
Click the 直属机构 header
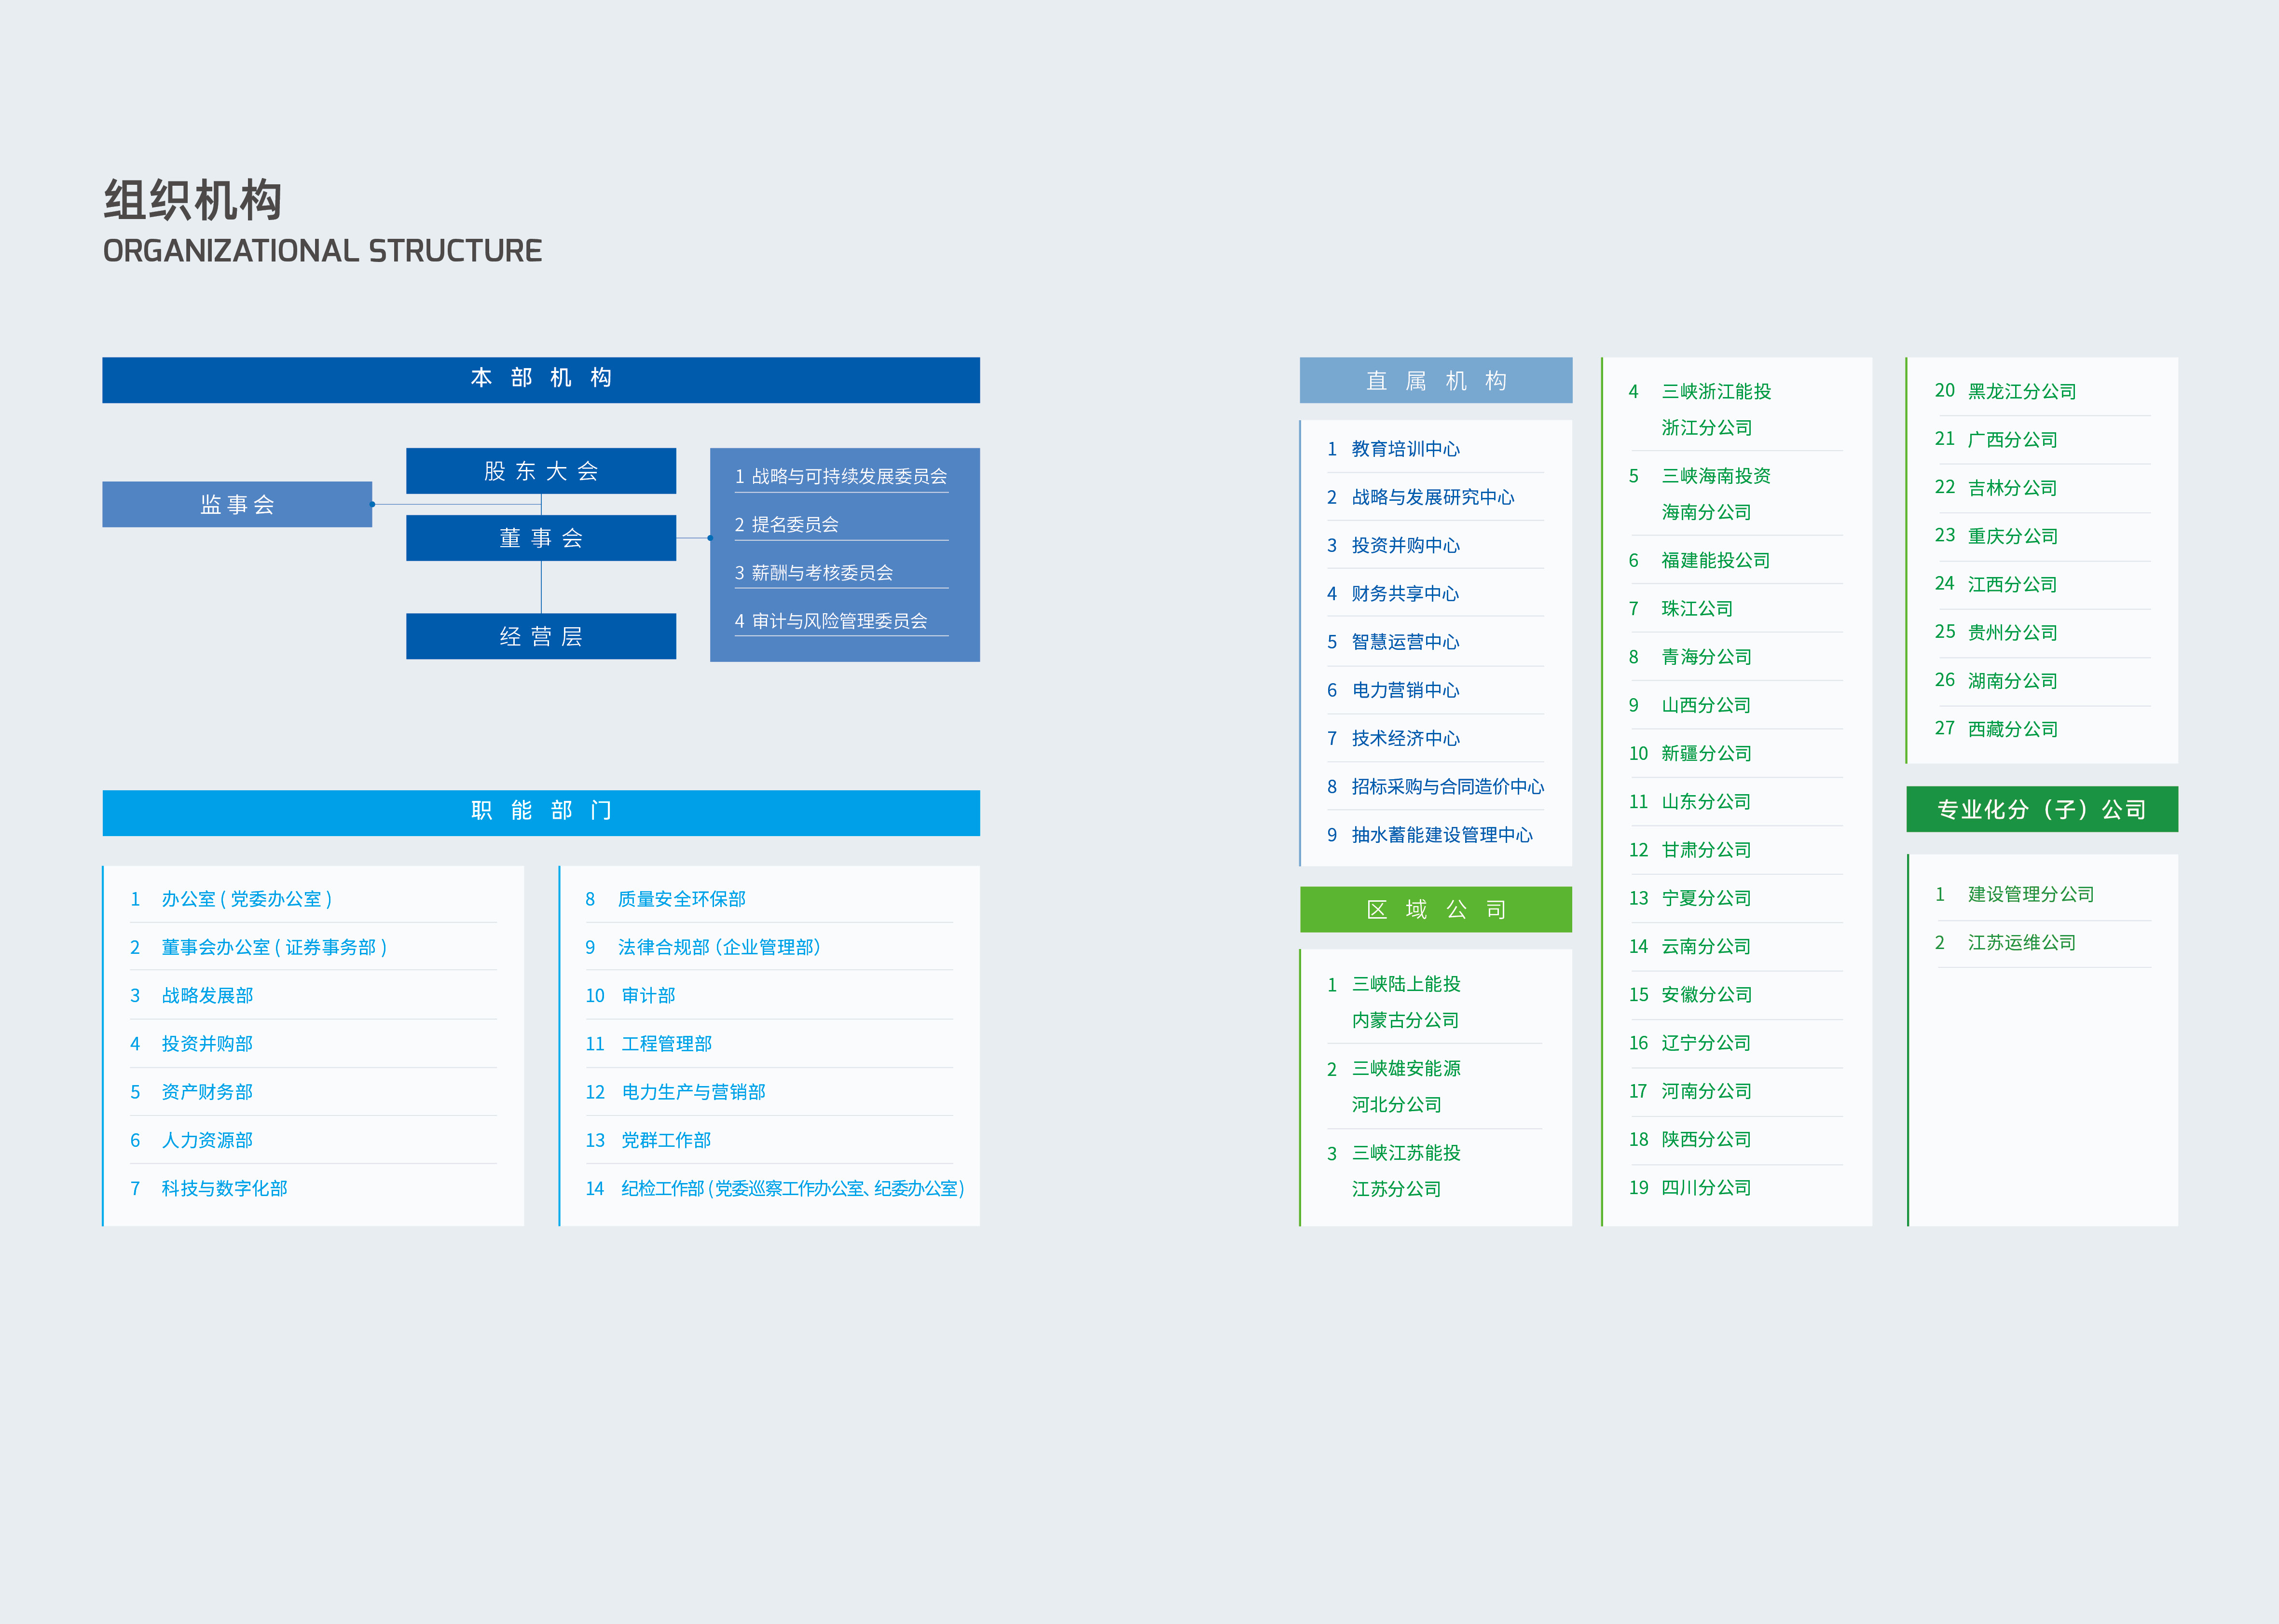click(x=1435, y=380)
